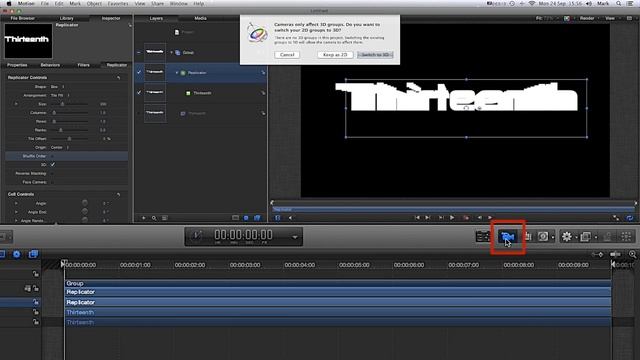This screenshot has height=360, width=640.
Task: Adjust the Tile Offset slider
Action: 70,139
